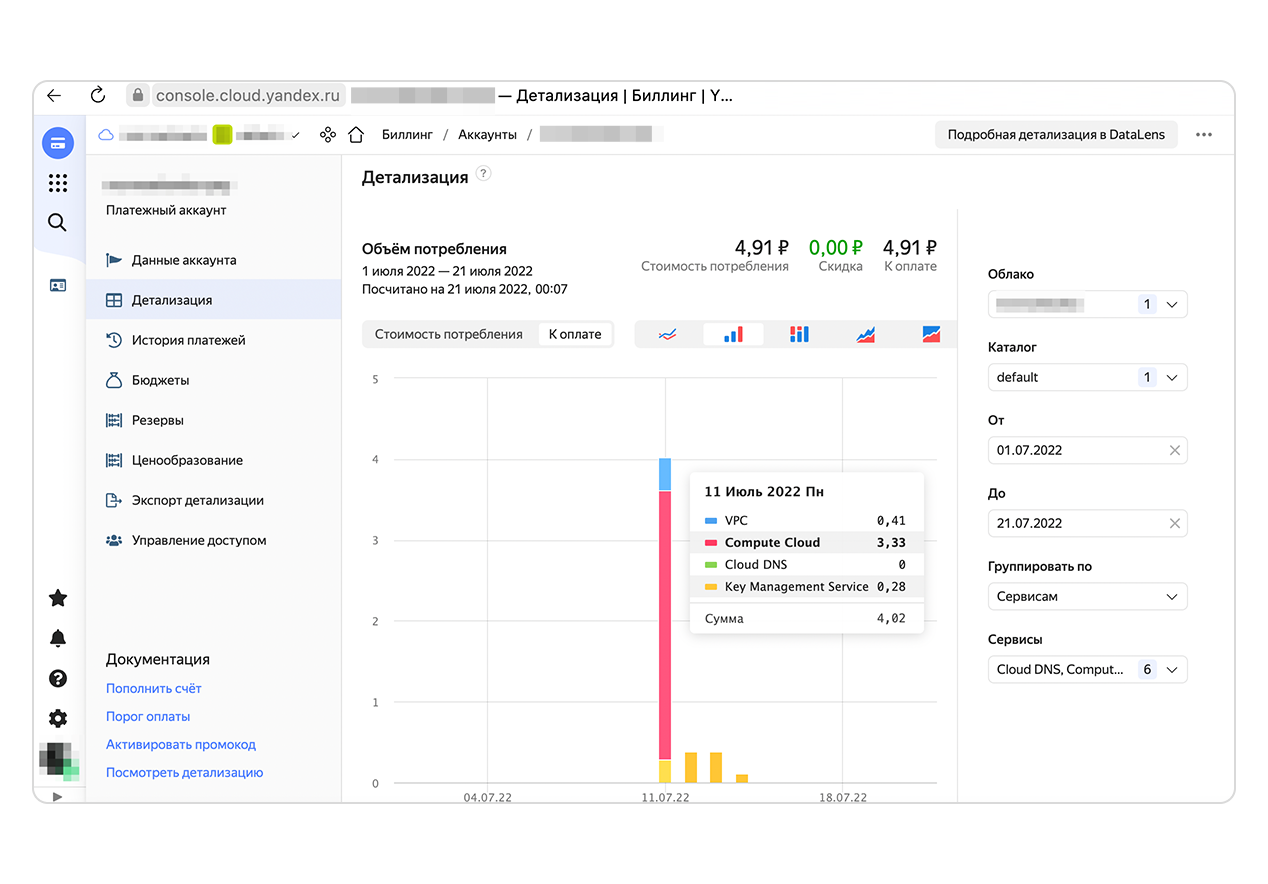Click the text Посчитано на 21 июля 2022, 00:07
The width and height of the screenshot is (1268, 884).
point(465,289)
